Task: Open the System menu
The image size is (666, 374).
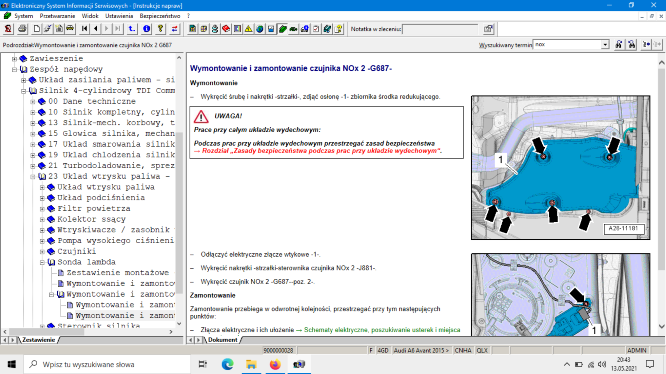Action: coord(23,16)
